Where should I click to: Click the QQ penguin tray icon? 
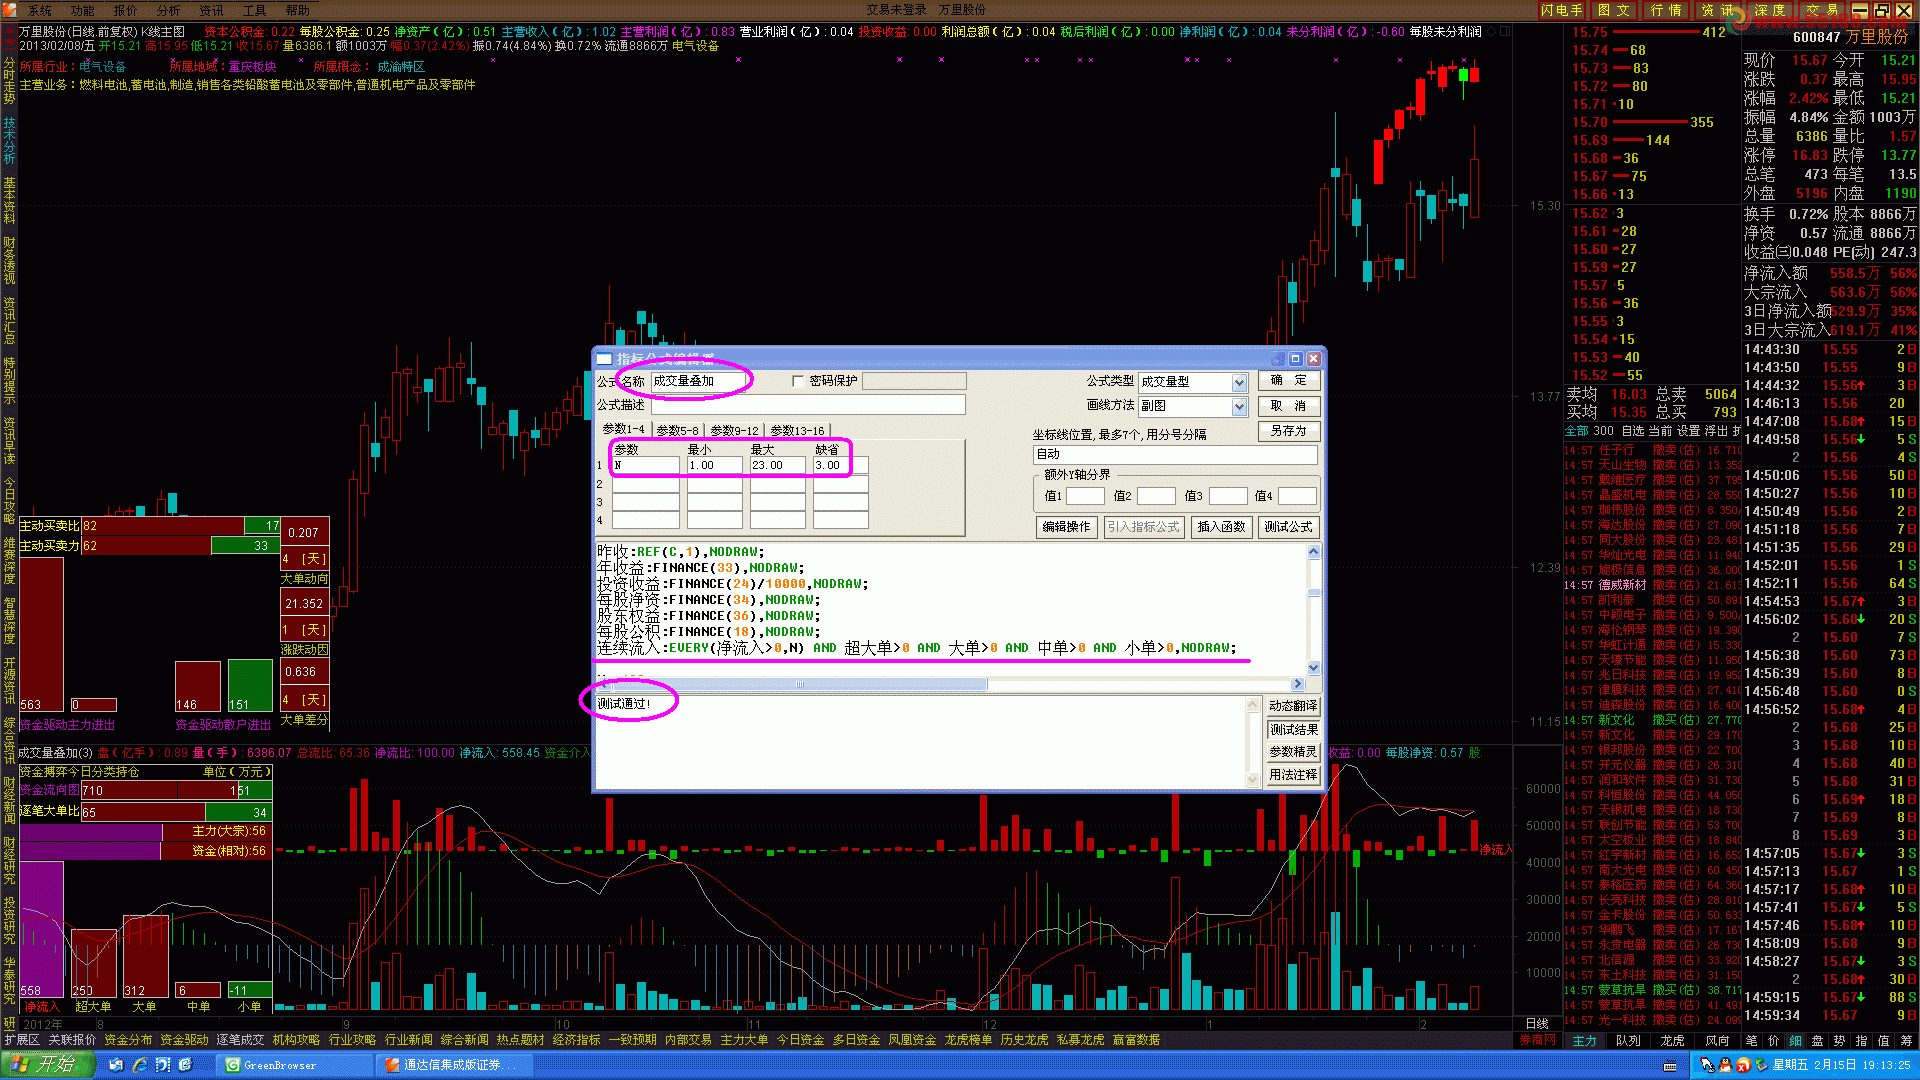click(x=1726, y=1065)
